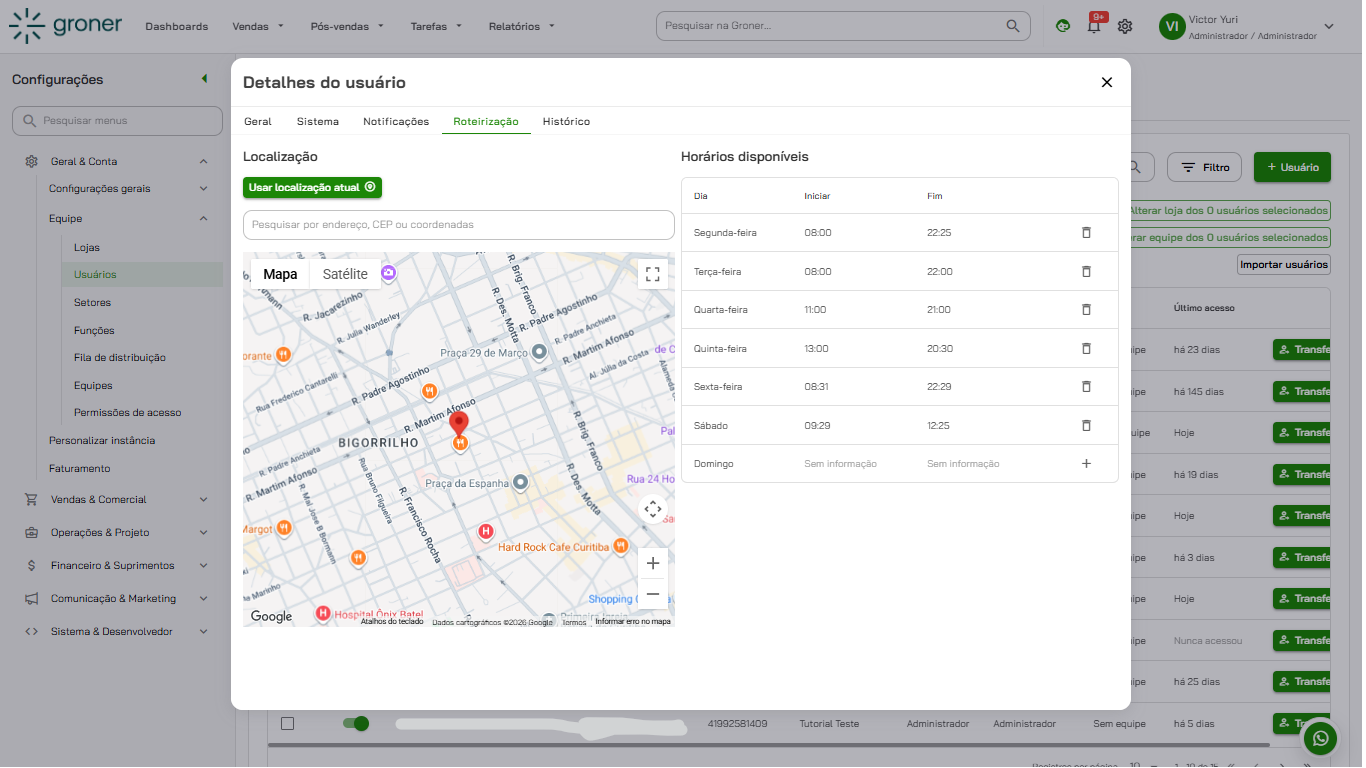1366x768 pixels.
Task: Click the VI user avatar
Action: click(x=1171, y=27)
